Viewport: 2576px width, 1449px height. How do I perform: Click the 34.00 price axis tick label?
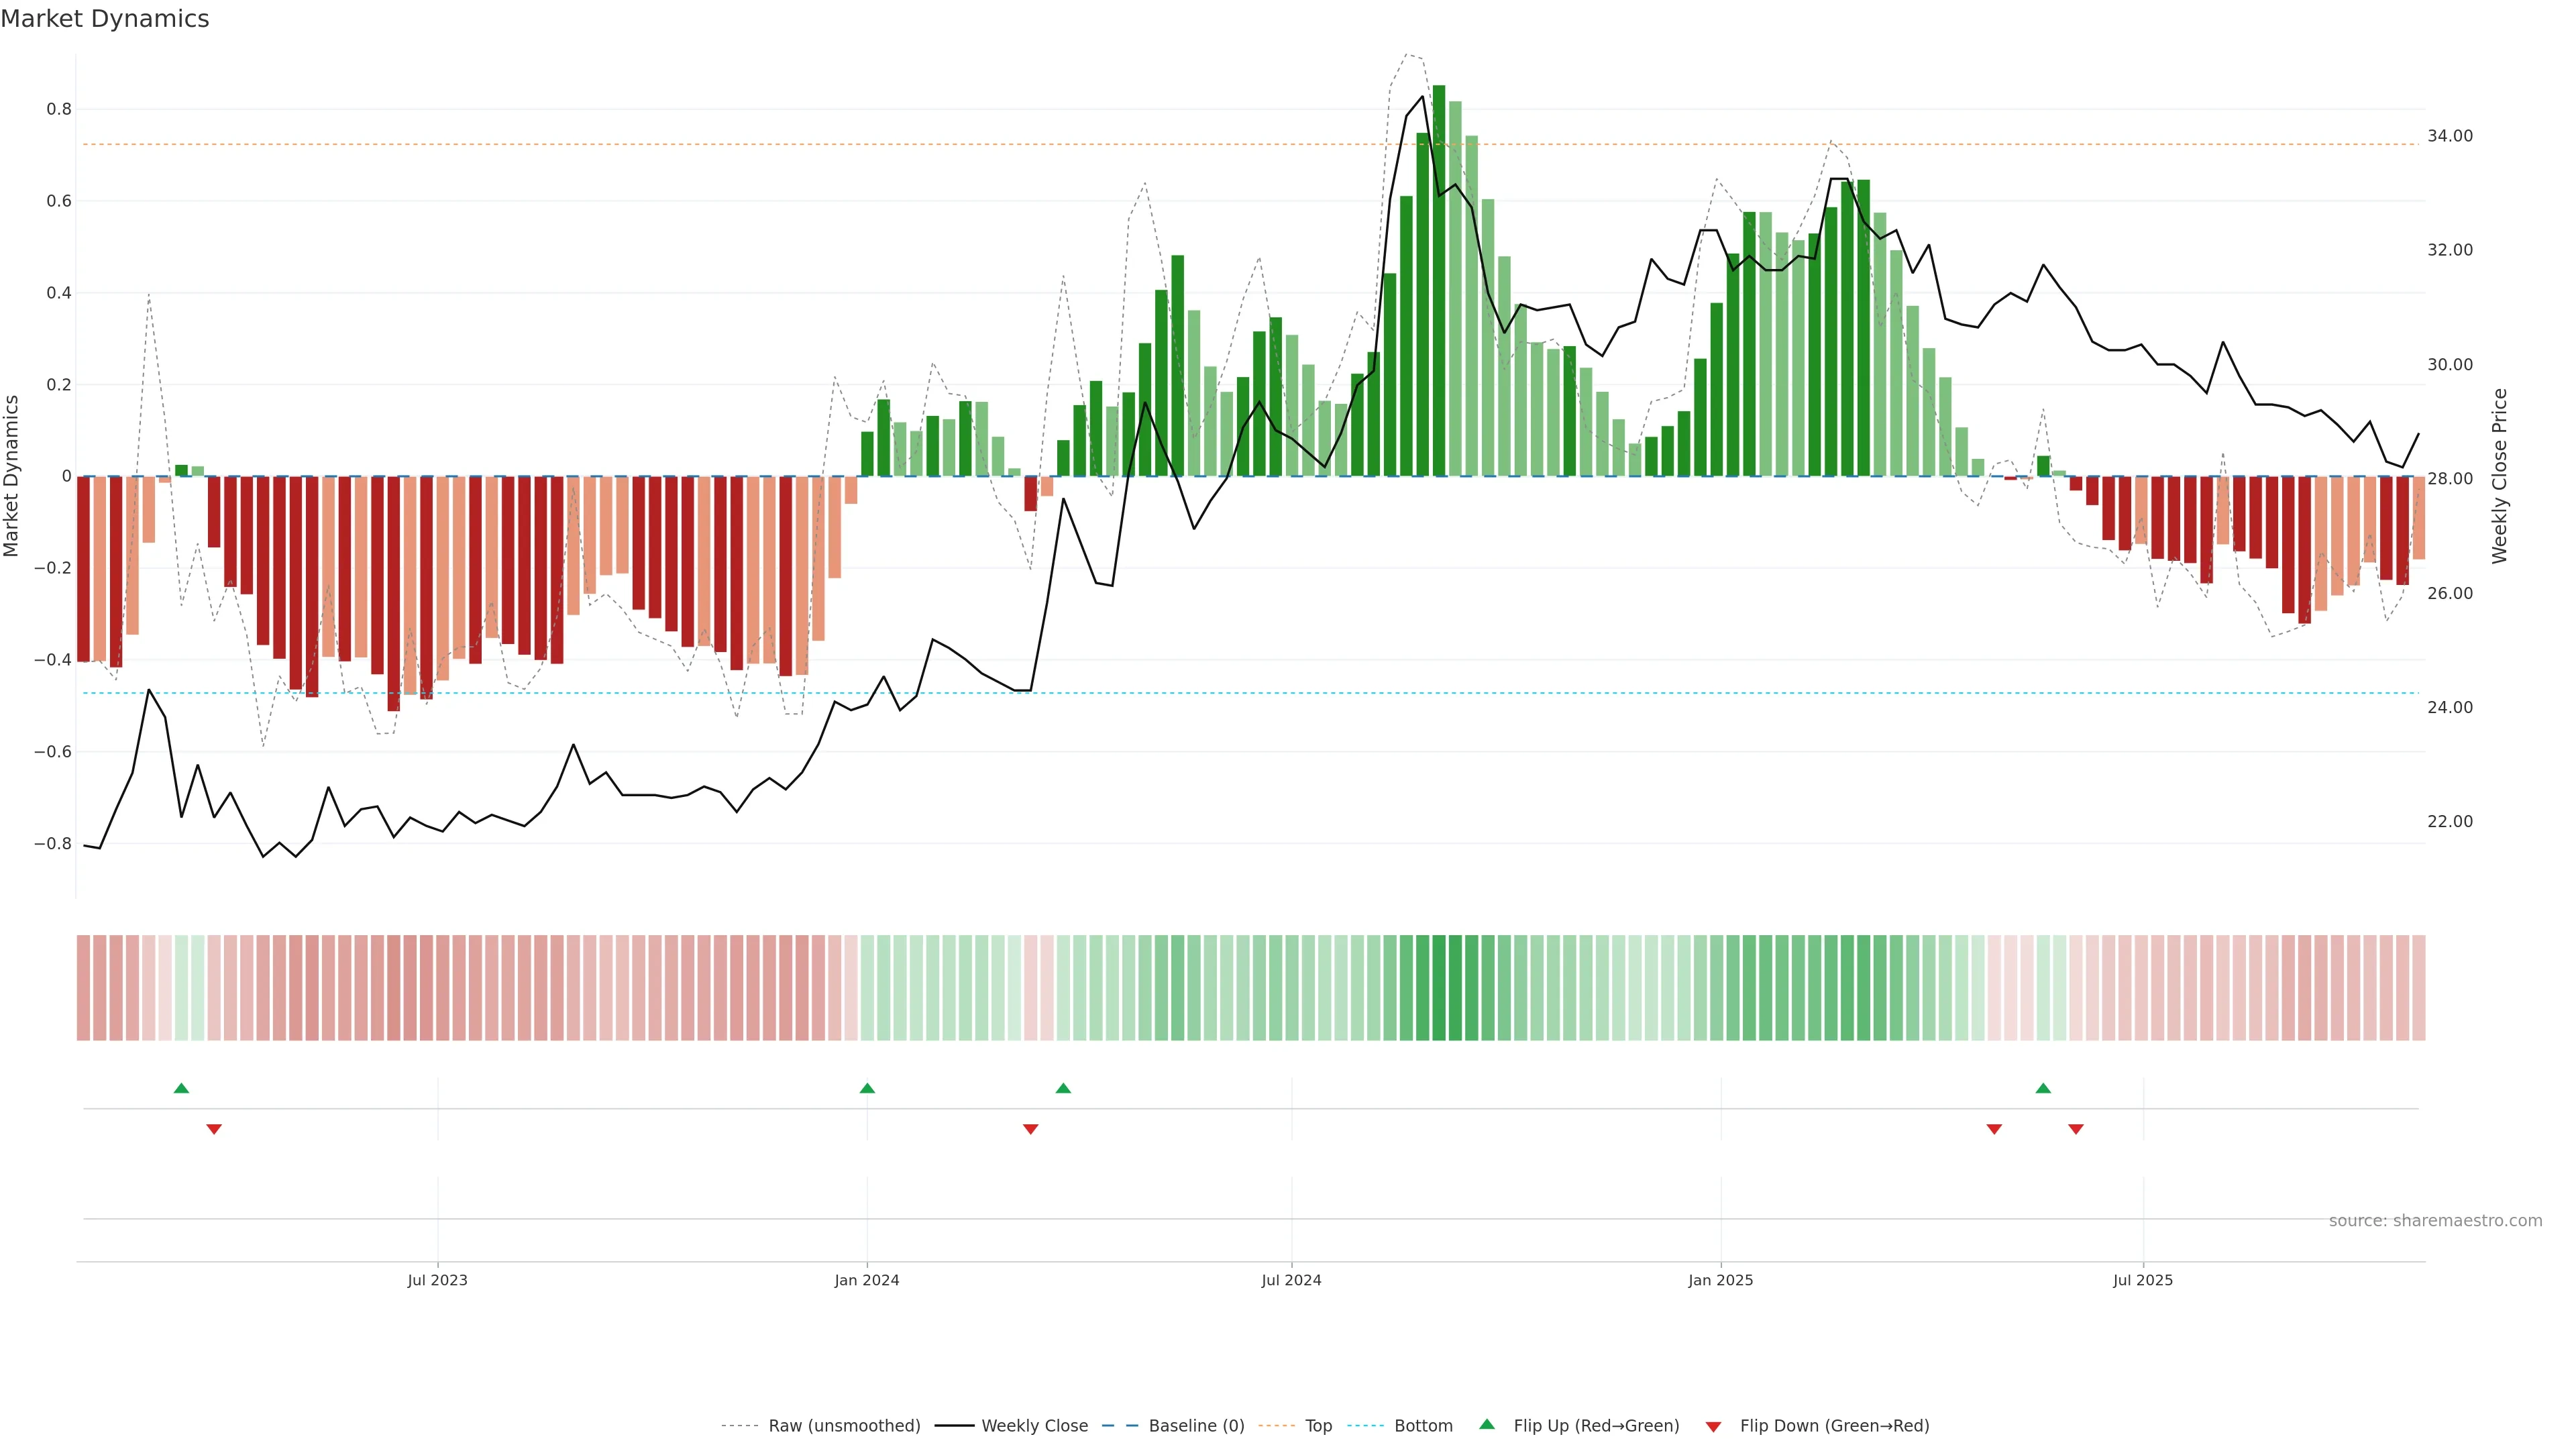click(2450, 136)
